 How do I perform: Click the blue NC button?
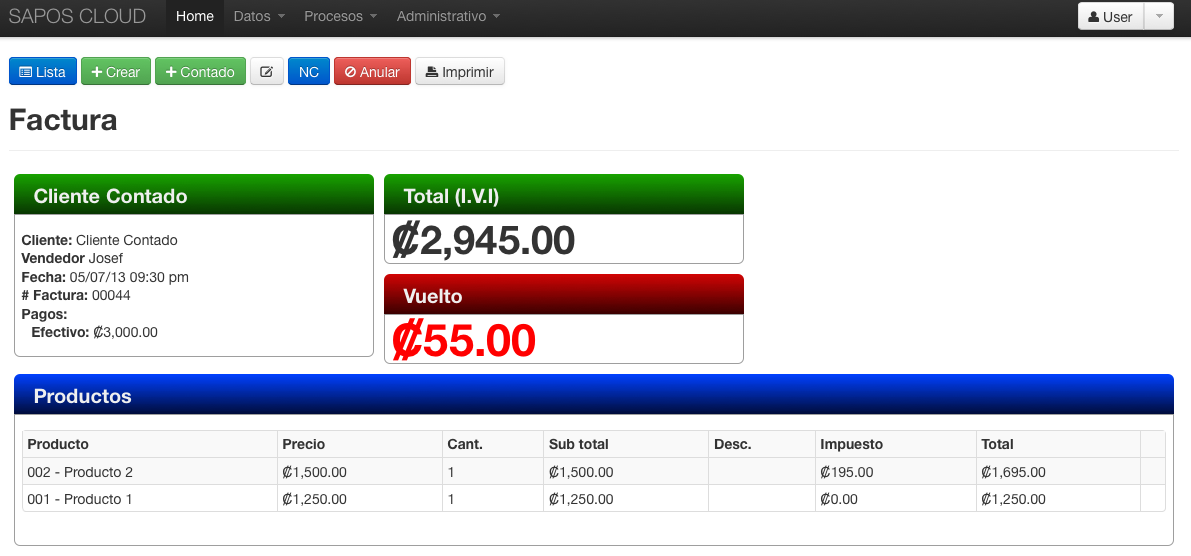[x=309, y=72]
